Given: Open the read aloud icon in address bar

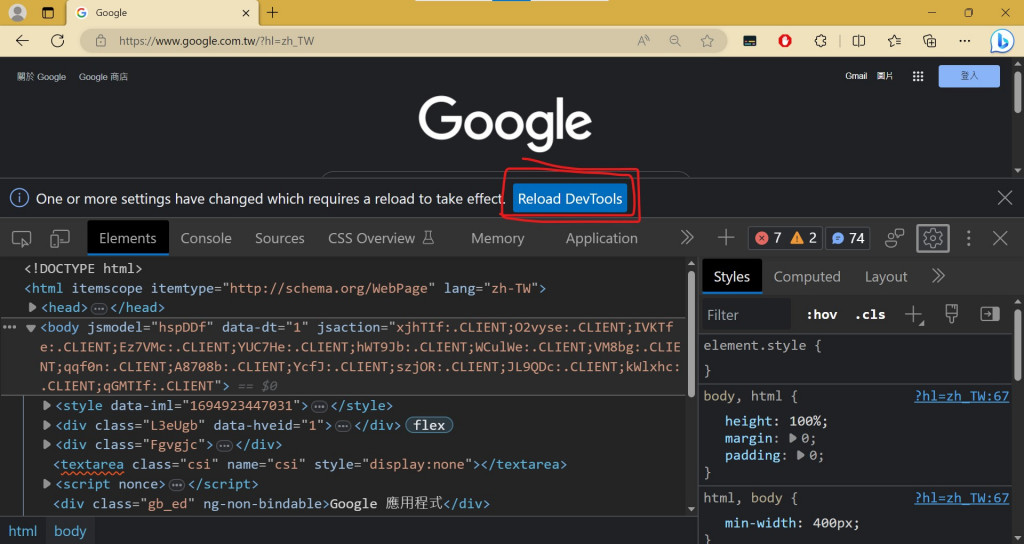Looking at the screenshot, I should (643, 40).
